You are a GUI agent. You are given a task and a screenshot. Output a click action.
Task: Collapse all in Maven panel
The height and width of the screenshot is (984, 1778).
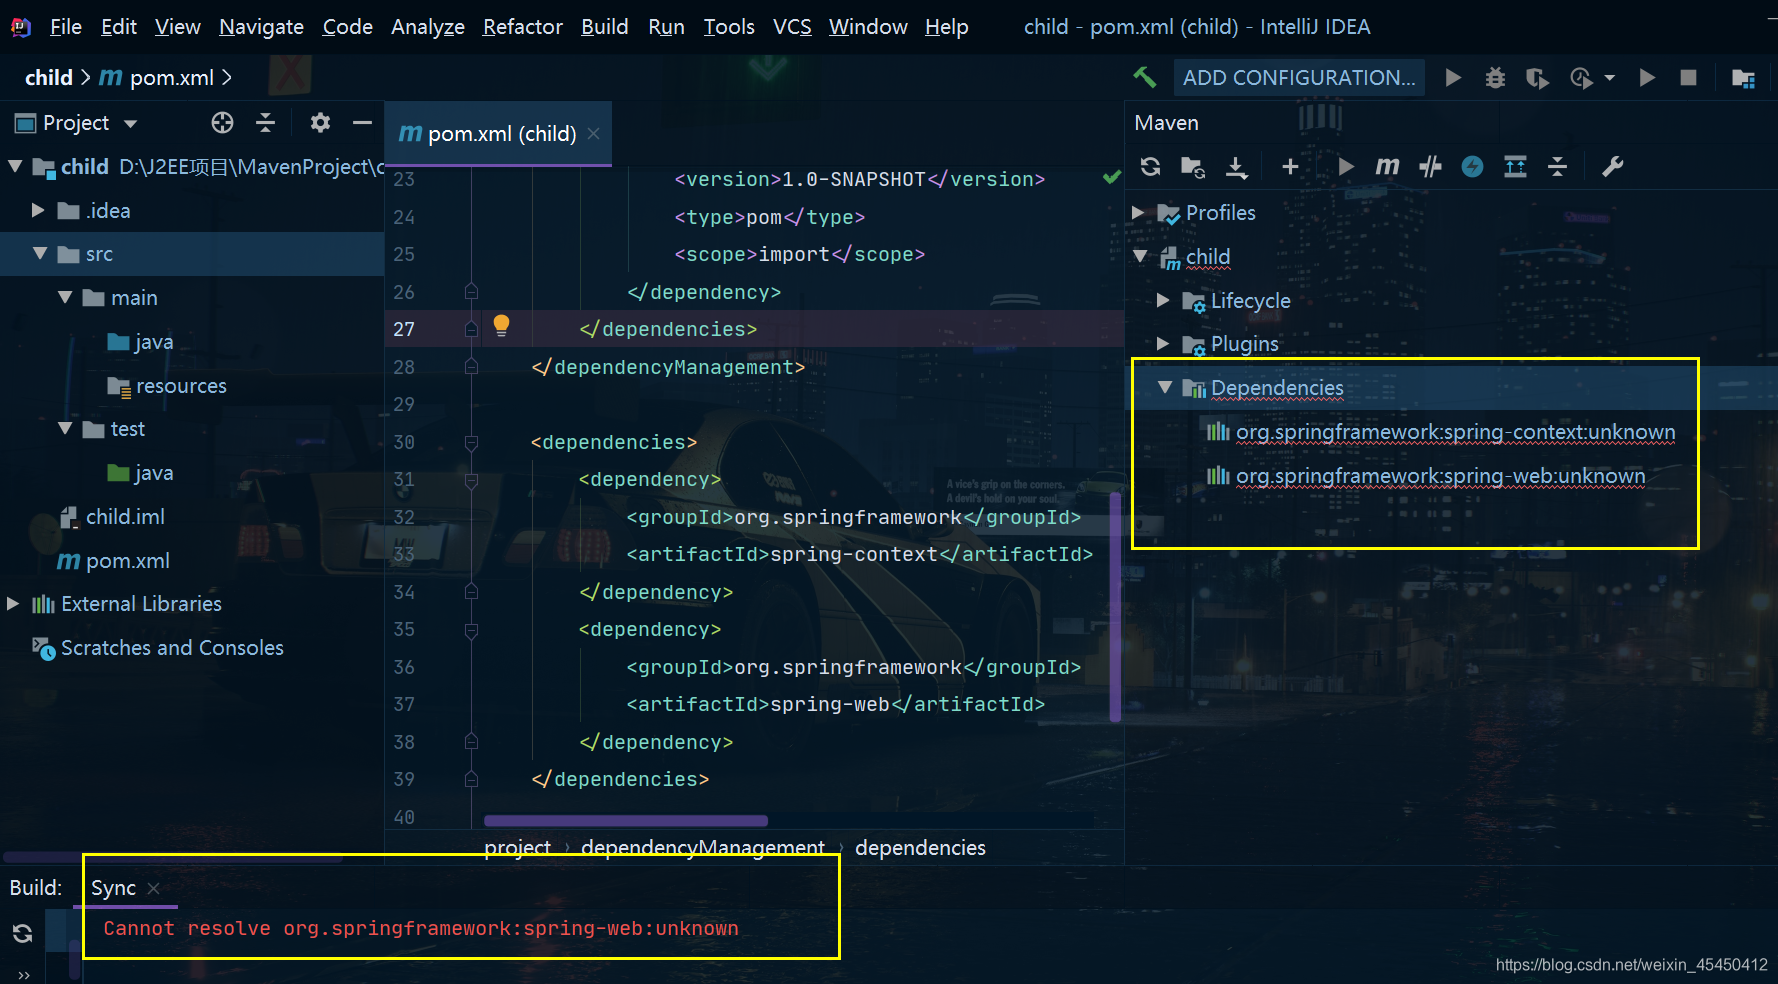(1557, 167)
